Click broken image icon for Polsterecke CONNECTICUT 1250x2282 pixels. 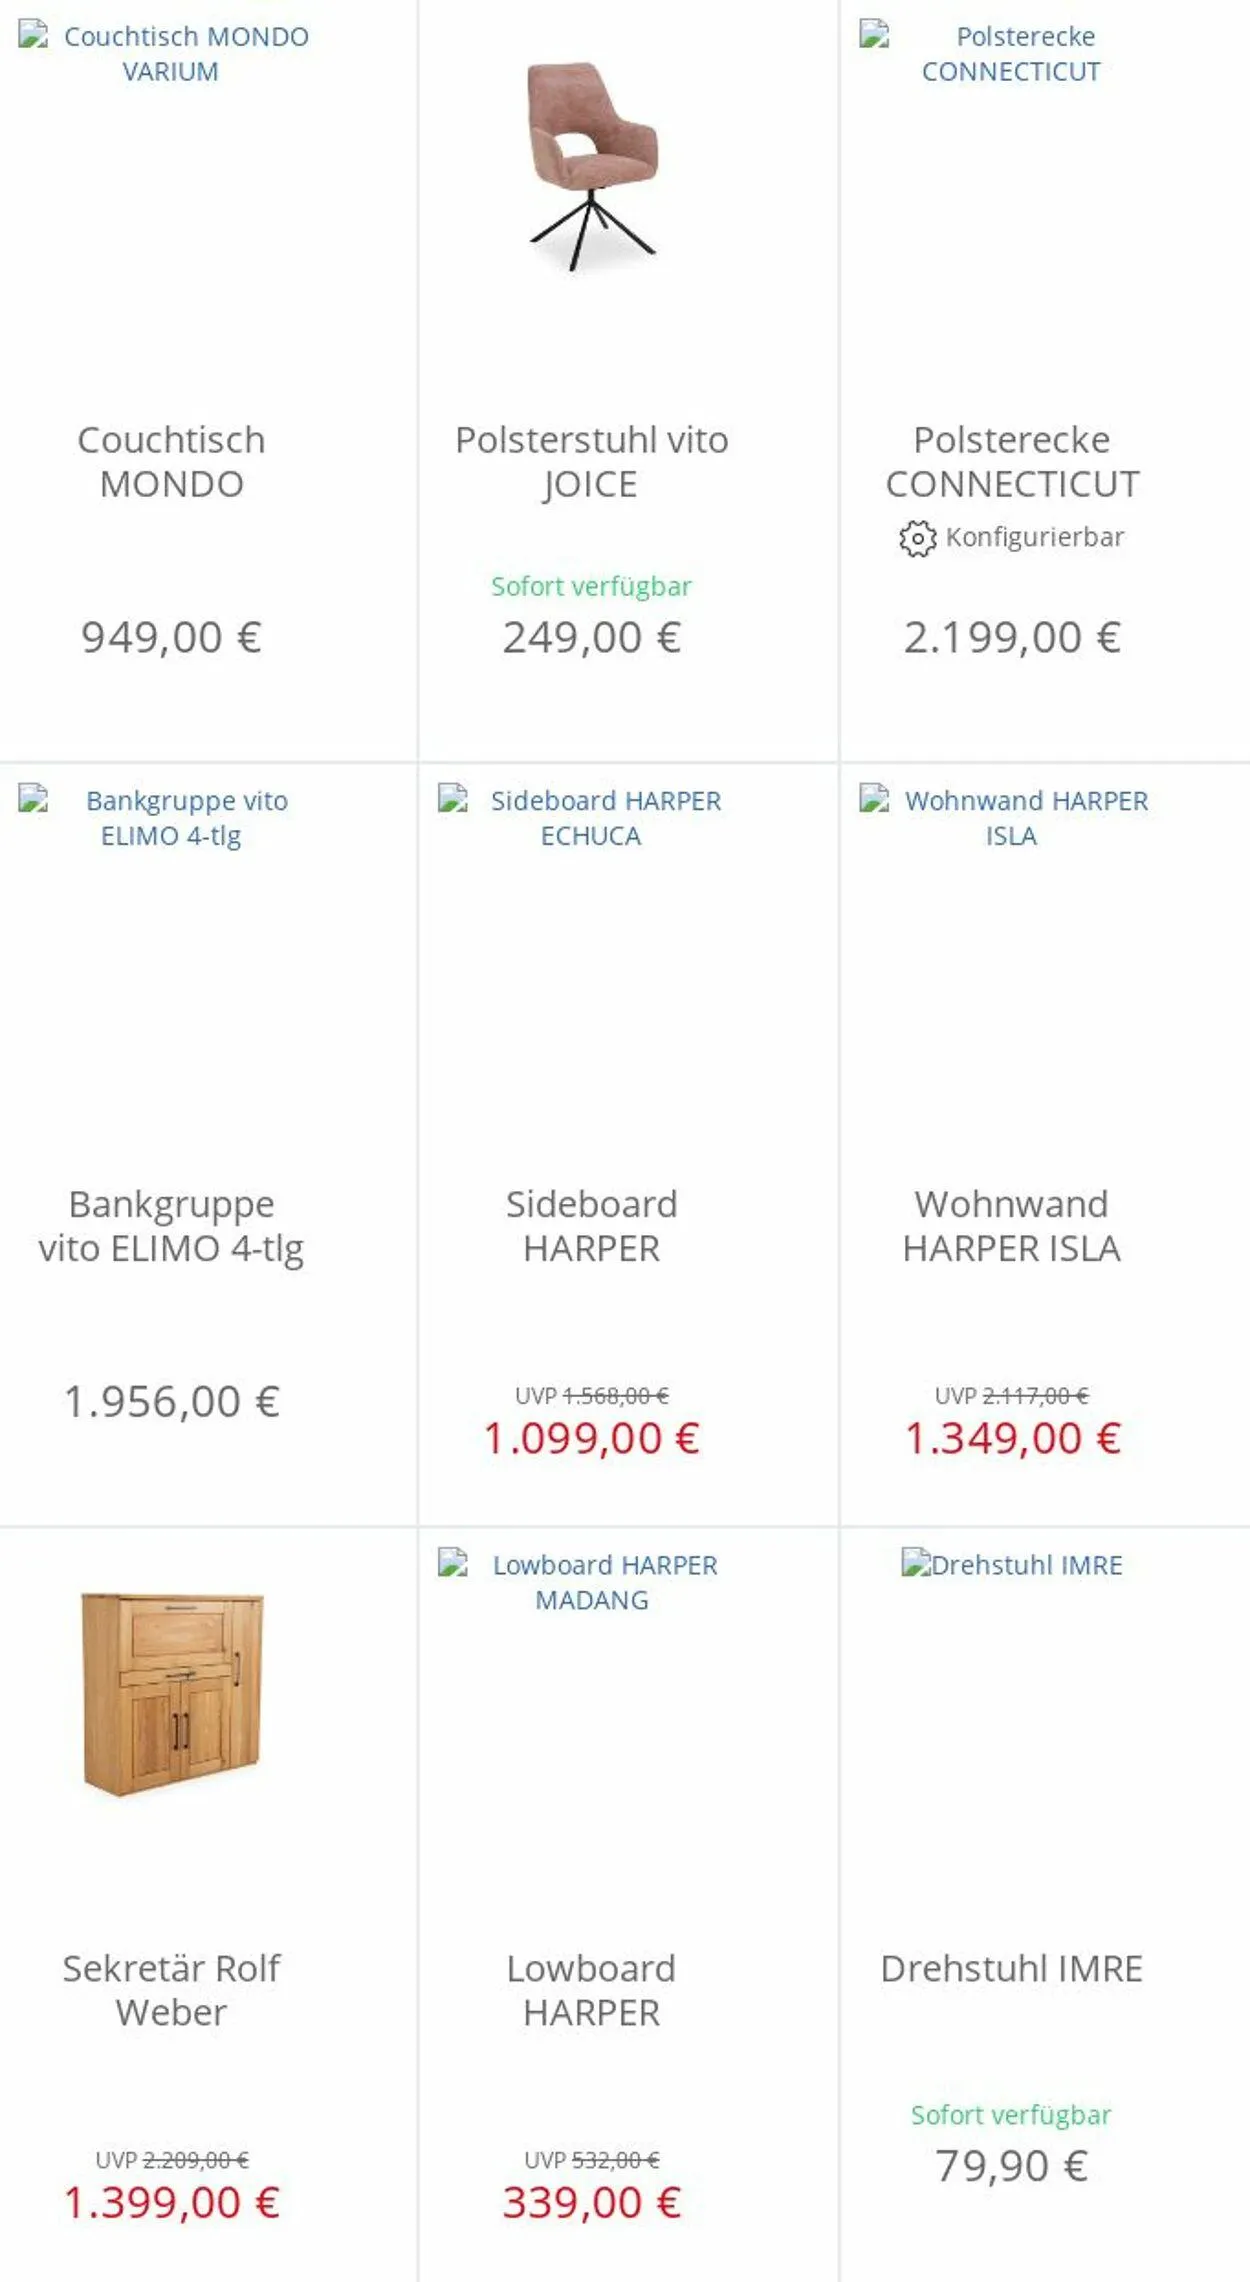(x=874, y=35)
